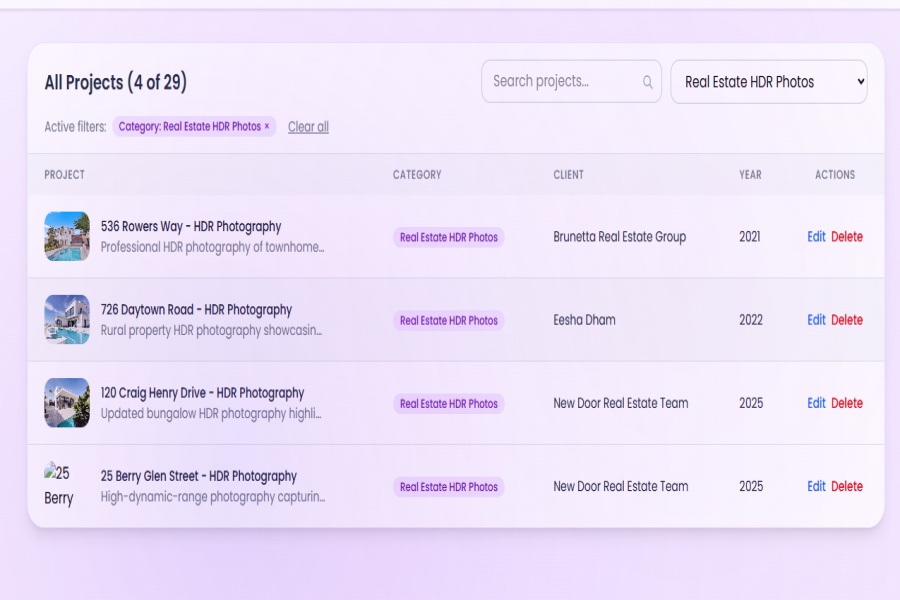The height and width of the screenshot is (600, 900).
Task: Open 726 Daytown Road project thumbnail
Action: pyautogui.click(x=67, y=320)
